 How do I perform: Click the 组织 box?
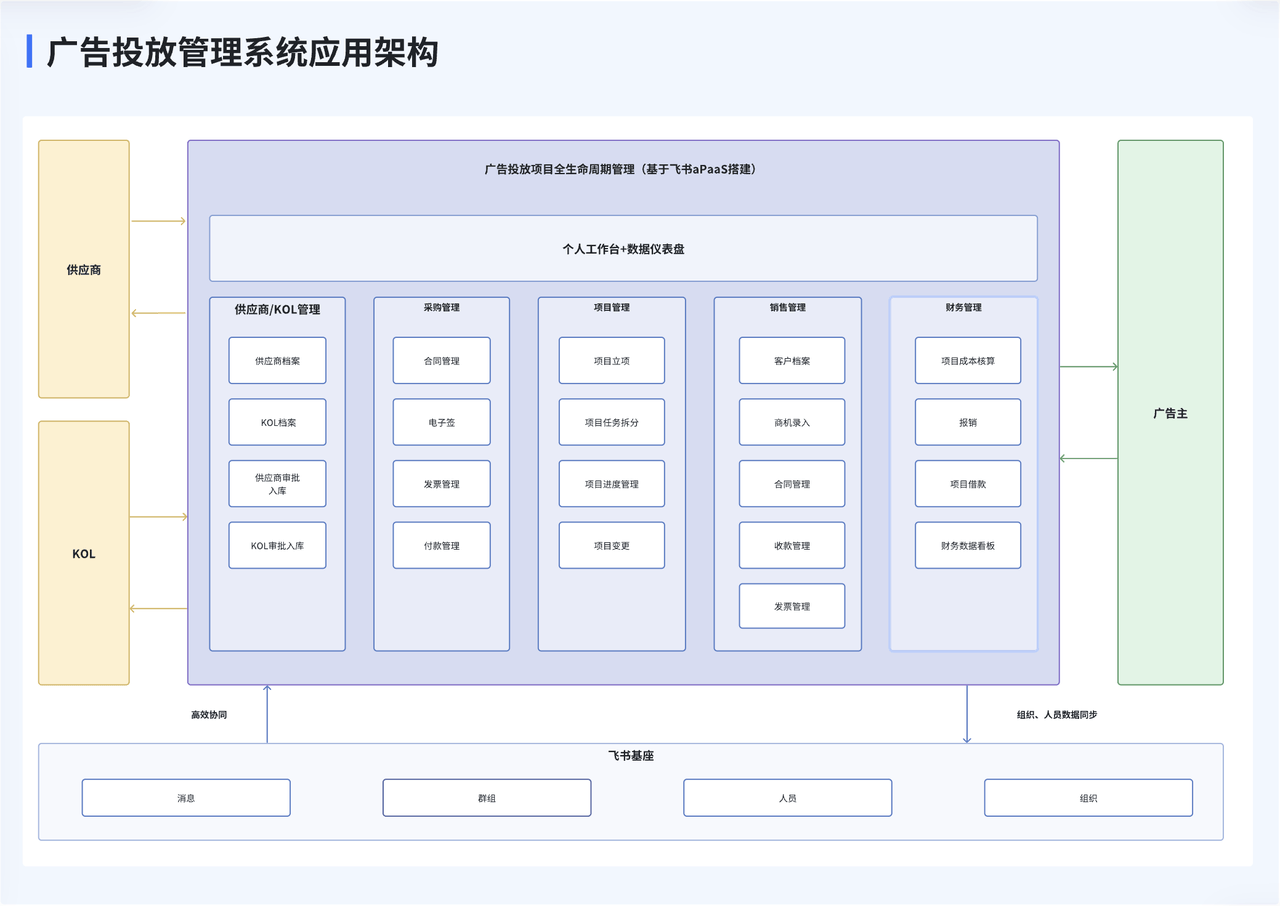1089,798
